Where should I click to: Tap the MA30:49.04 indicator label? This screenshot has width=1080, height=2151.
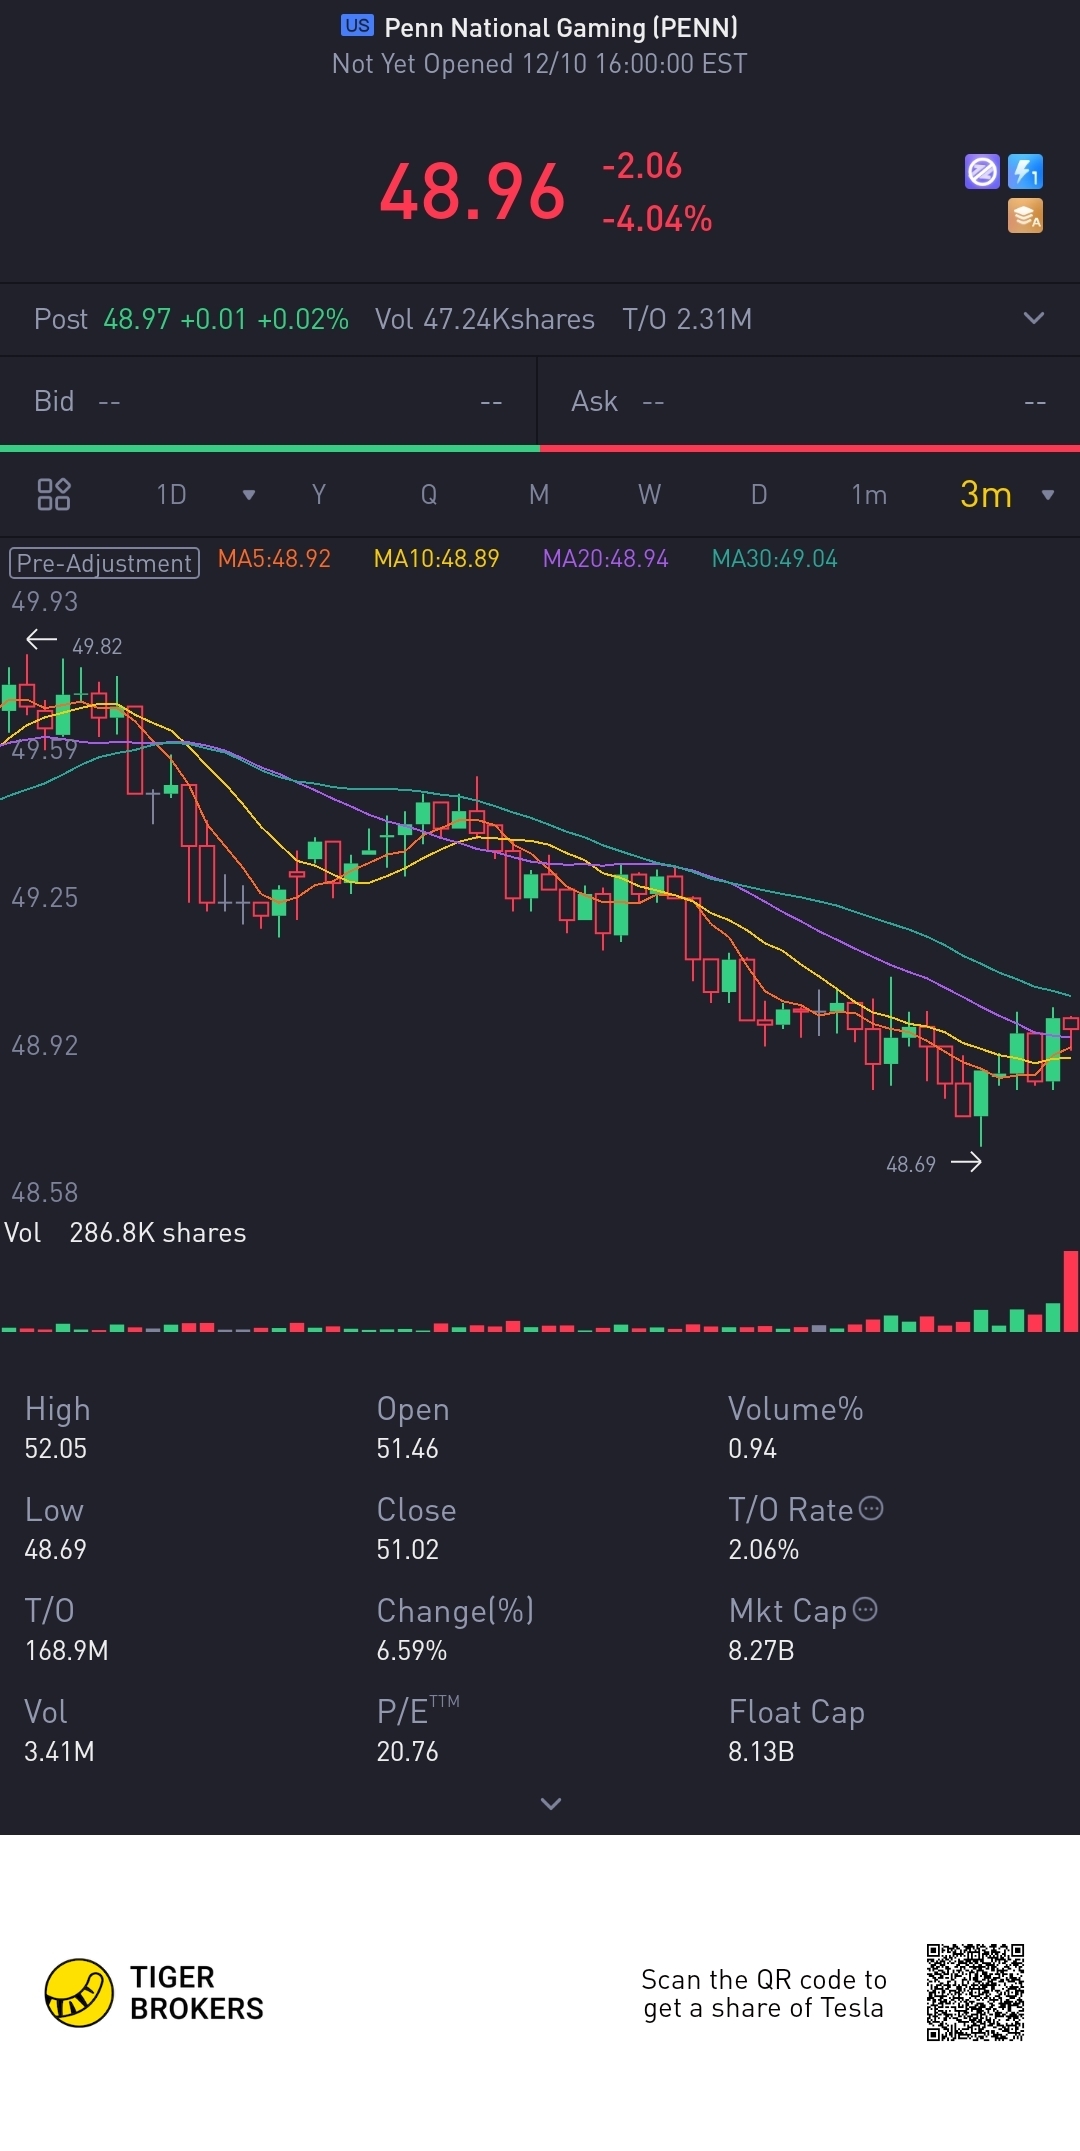(x=774, y=559)
